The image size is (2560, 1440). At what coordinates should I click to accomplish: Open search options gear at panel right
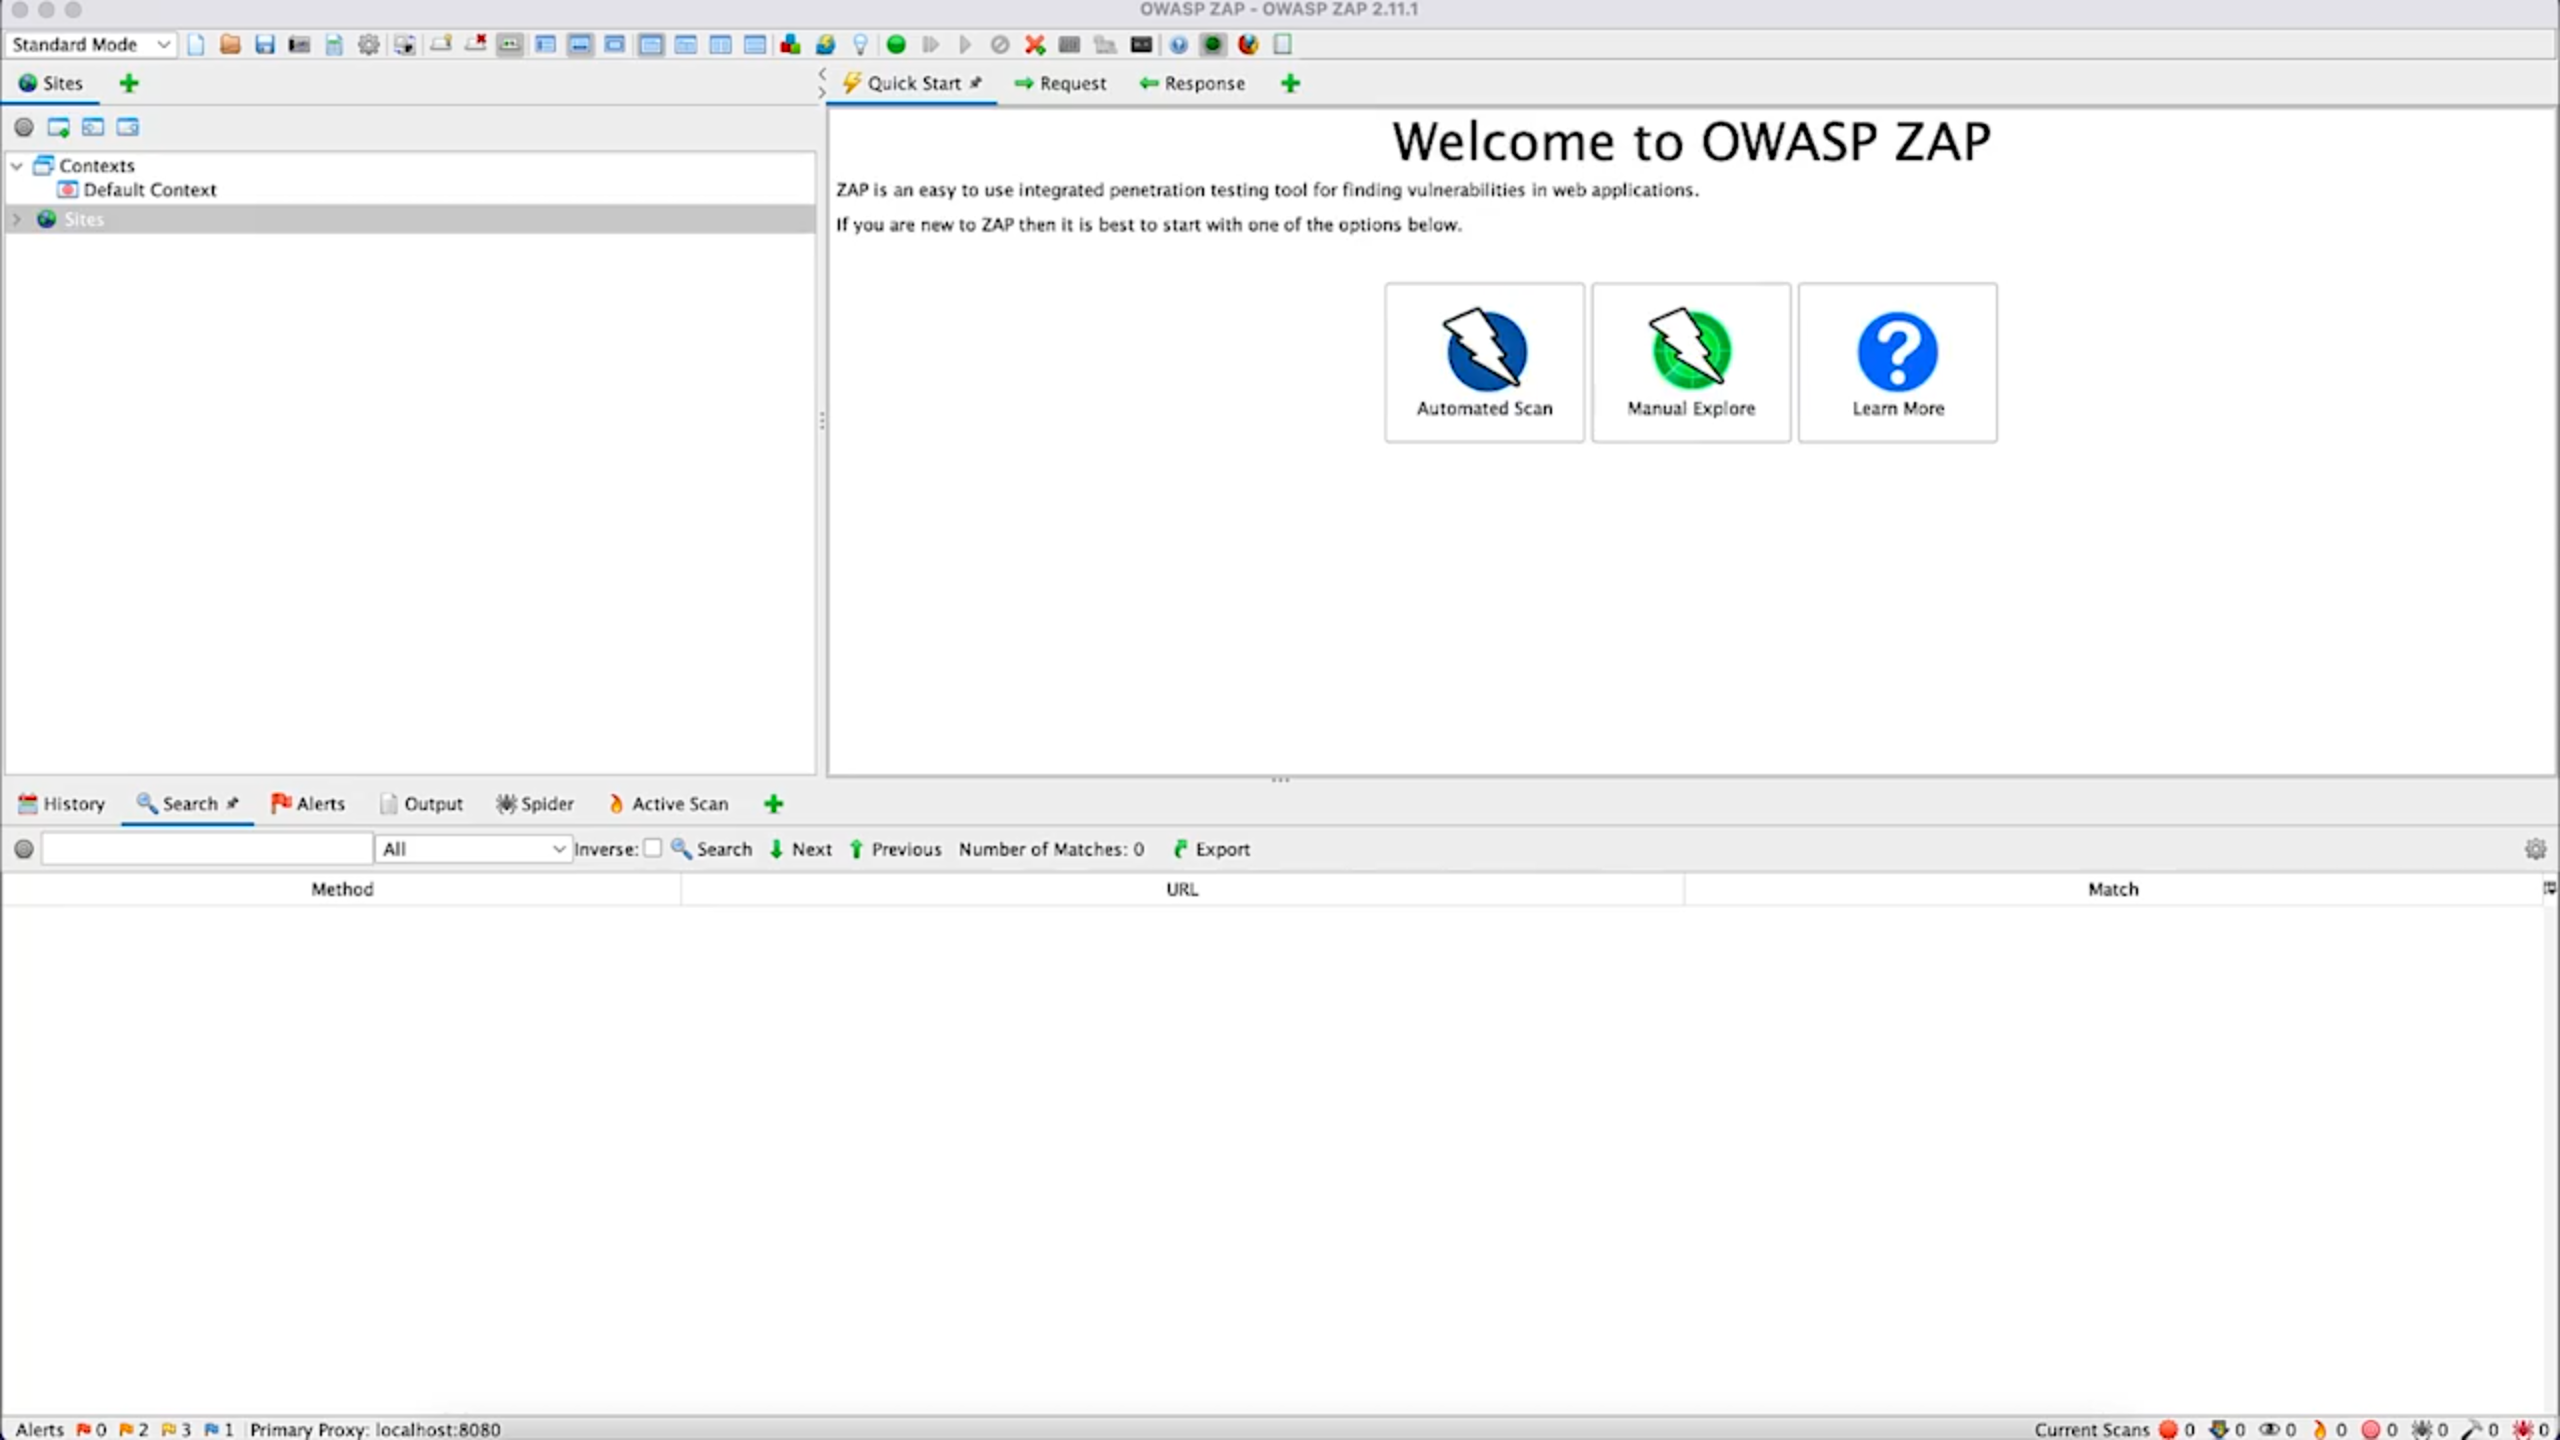coord(2535,849)
